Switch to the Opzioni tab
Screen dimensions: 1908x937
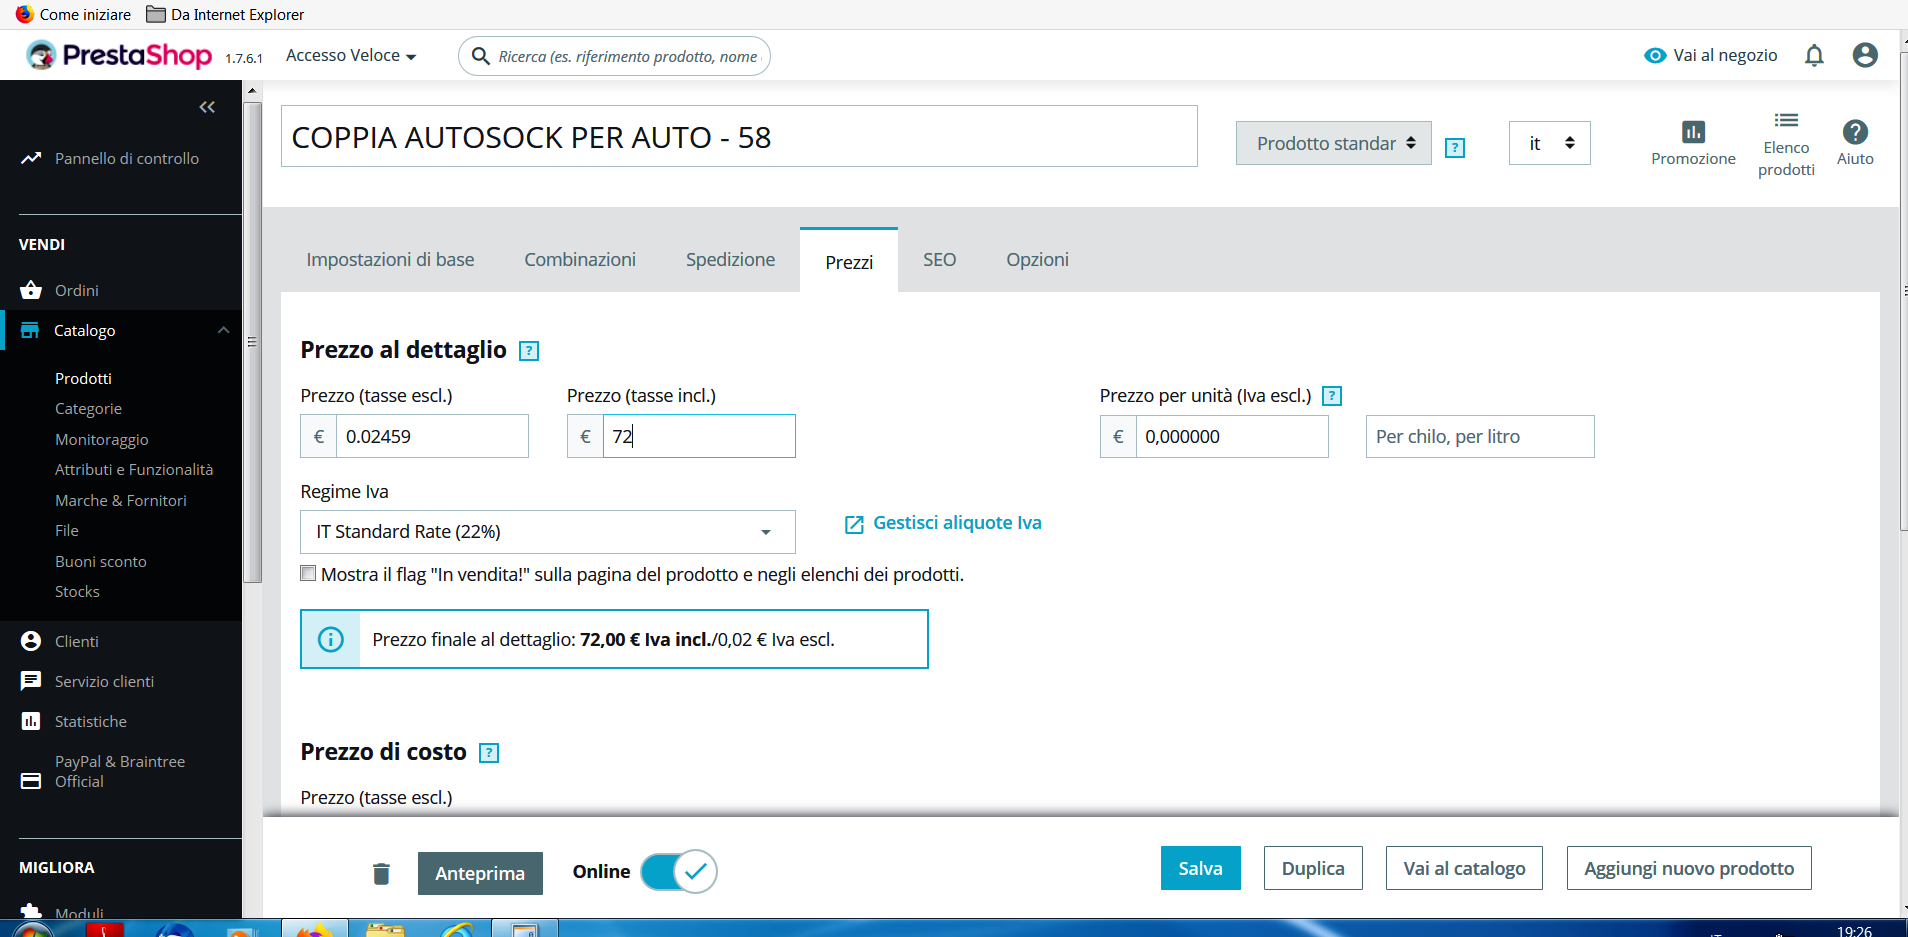pyautogui.click(x=1037, y=260)
